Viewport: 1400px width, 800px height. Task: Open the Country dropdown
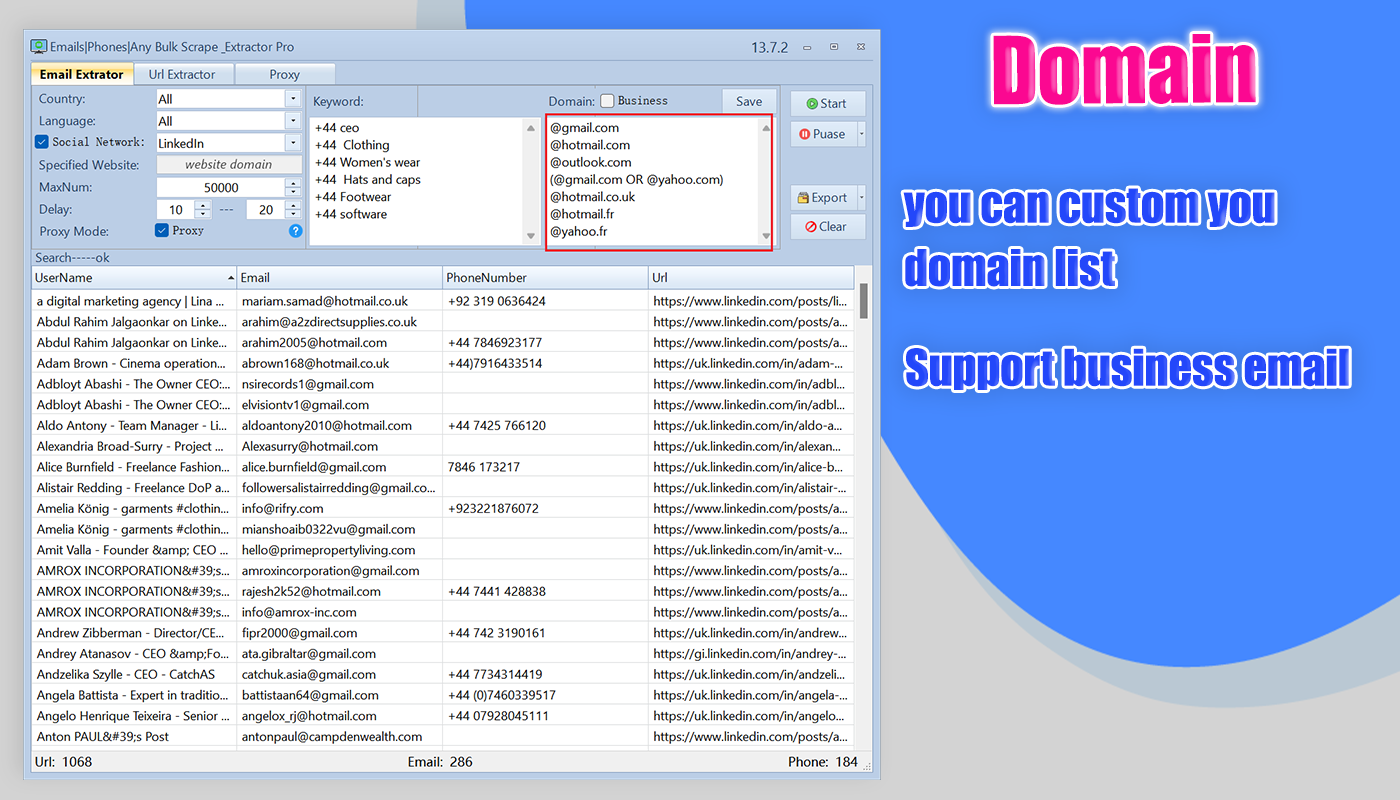pyautogui.click(x=293, y=99)
